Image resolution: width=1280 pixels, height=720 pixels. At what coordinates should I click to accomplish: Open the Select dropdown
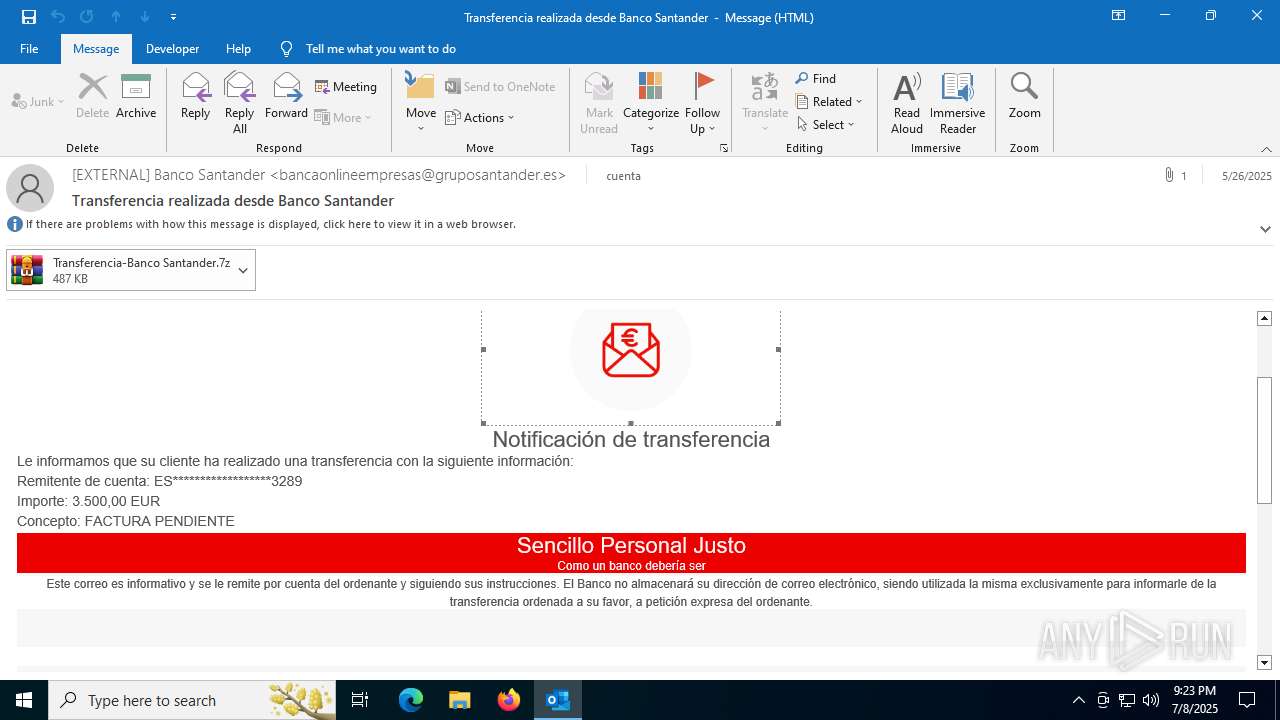[826, 125]
